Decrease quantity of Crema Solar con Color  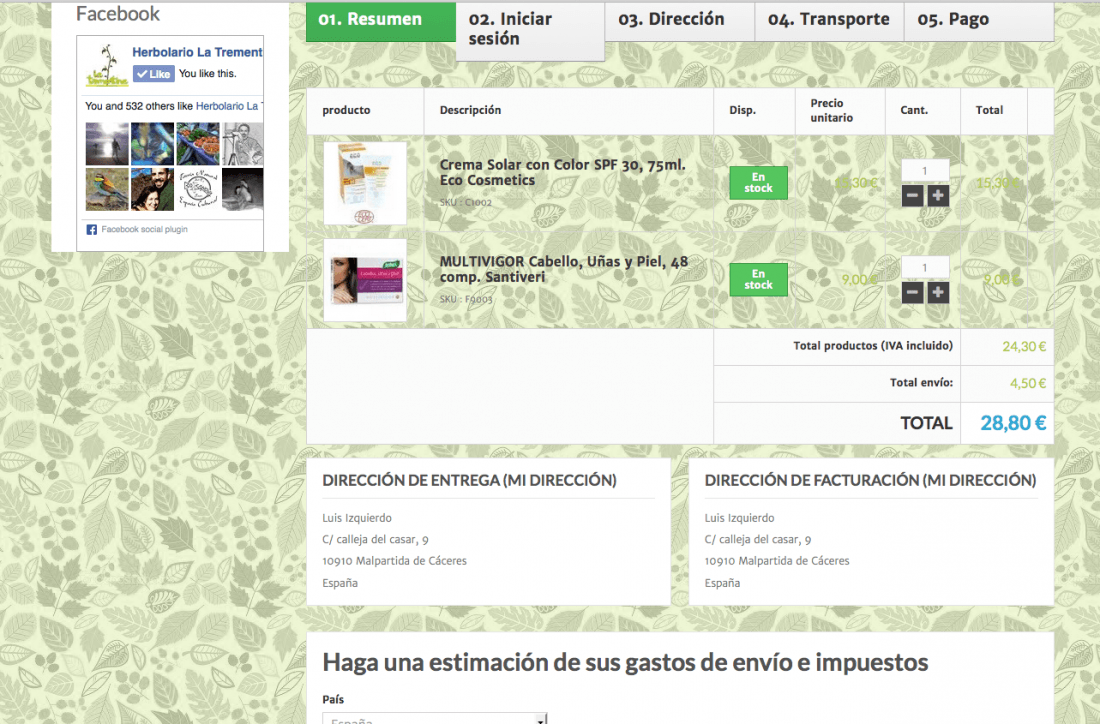click(x=912, y=196)
